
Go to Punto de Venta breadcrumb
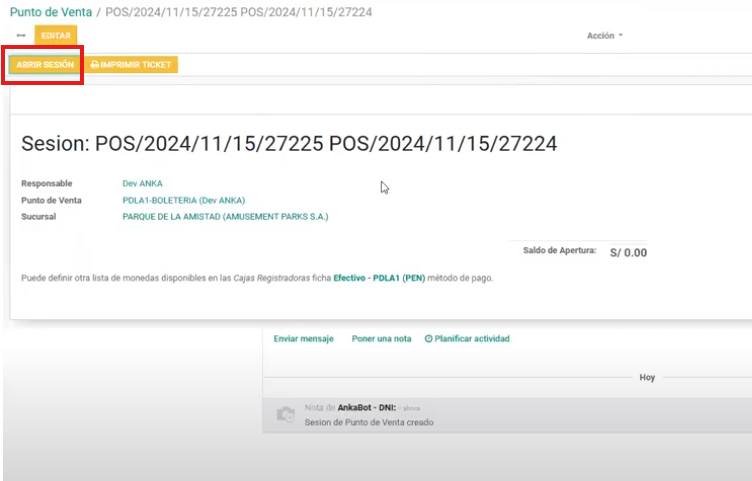click(x=50, y=12)
